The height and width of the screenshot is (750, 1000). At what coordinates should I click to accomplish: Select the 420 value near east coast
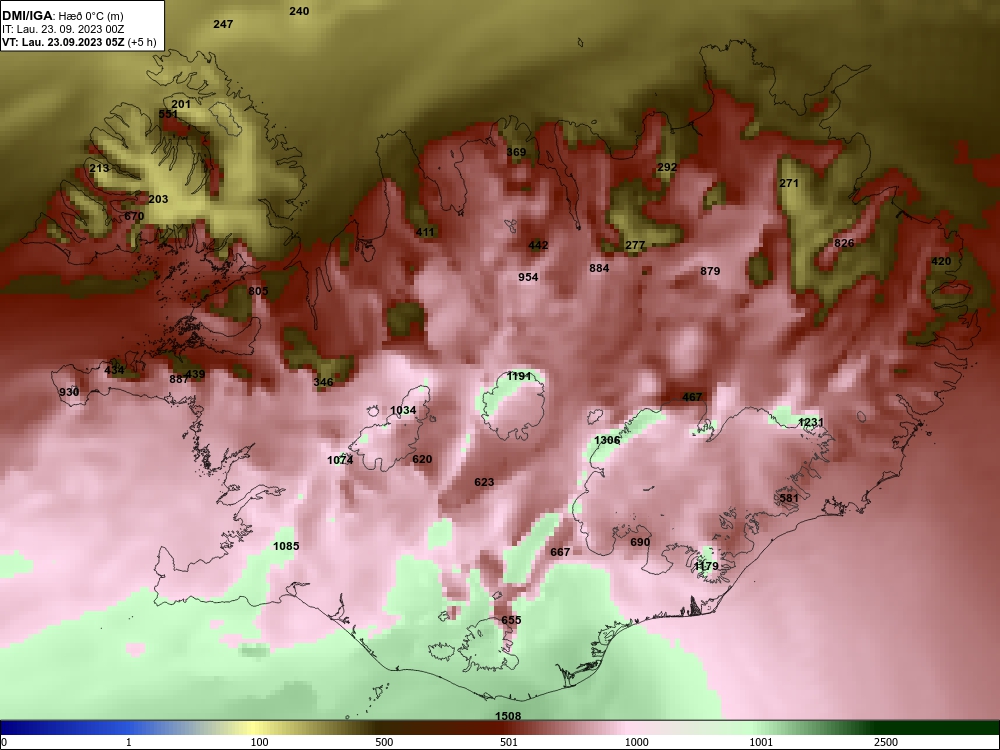coord(941,261)
